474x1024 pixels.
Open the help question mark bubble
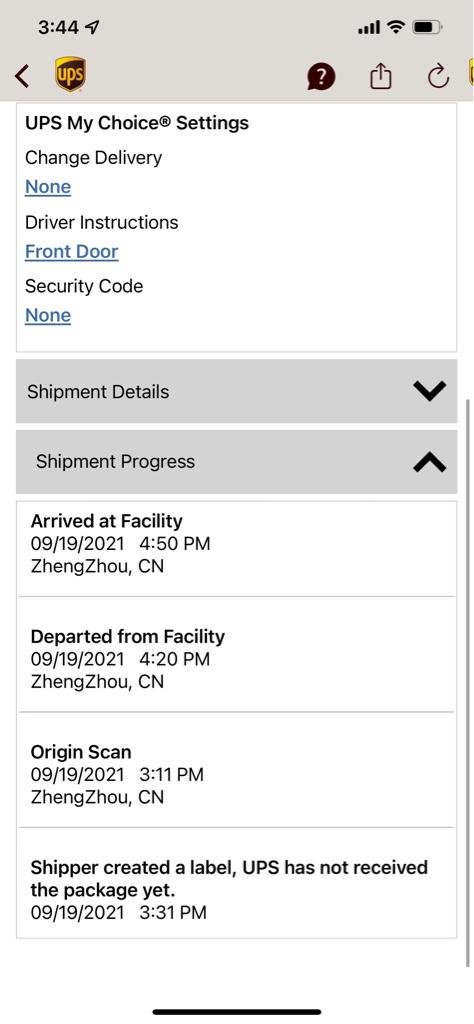[321, 77]
